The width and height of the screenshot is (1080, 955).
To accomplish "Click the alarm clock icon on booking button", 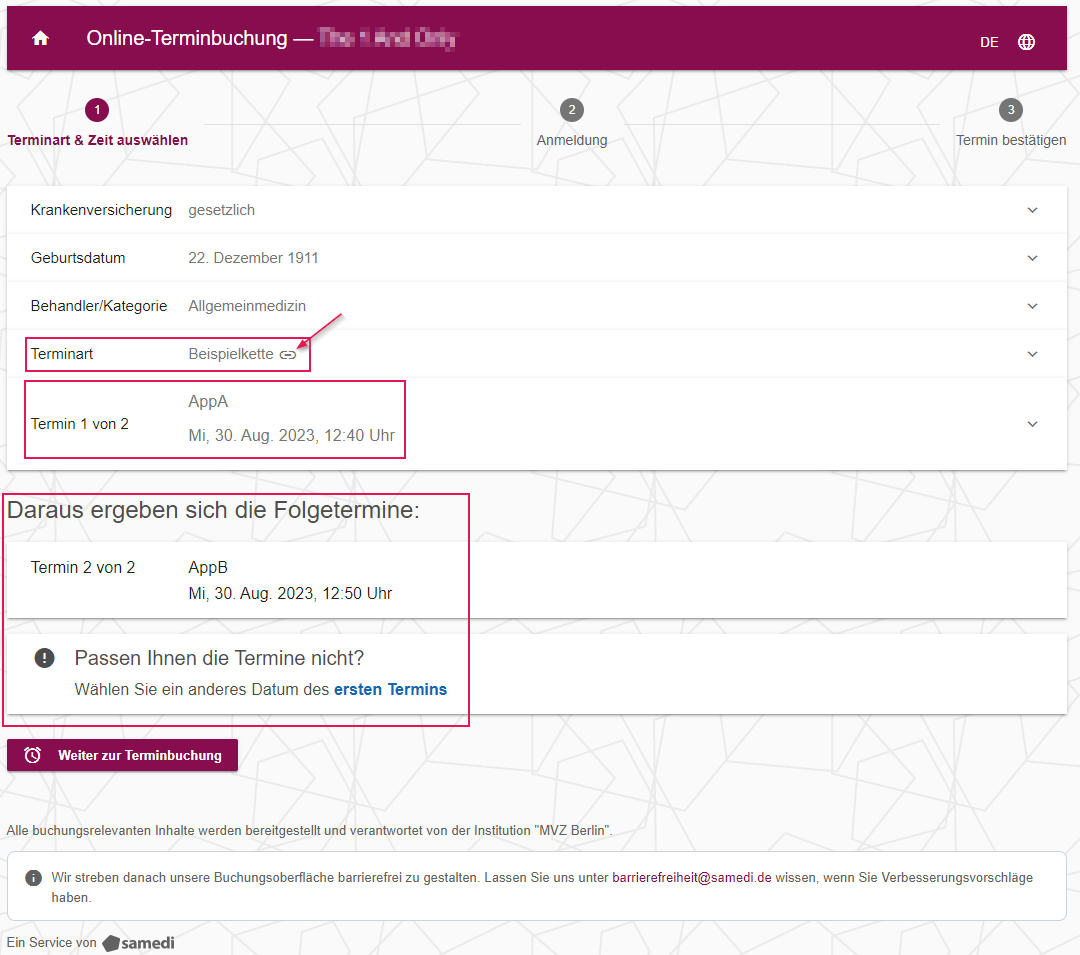I will (33, 755).
